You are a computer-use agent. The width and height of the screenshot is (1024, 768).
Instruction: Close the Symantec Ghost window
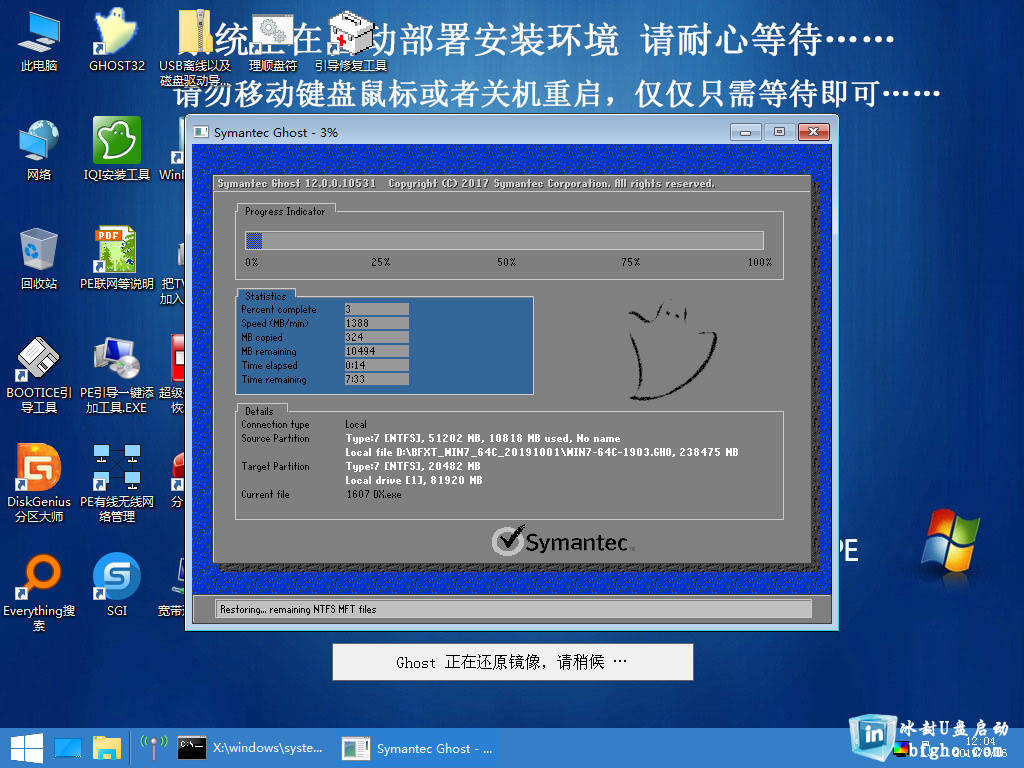point(814,133)
